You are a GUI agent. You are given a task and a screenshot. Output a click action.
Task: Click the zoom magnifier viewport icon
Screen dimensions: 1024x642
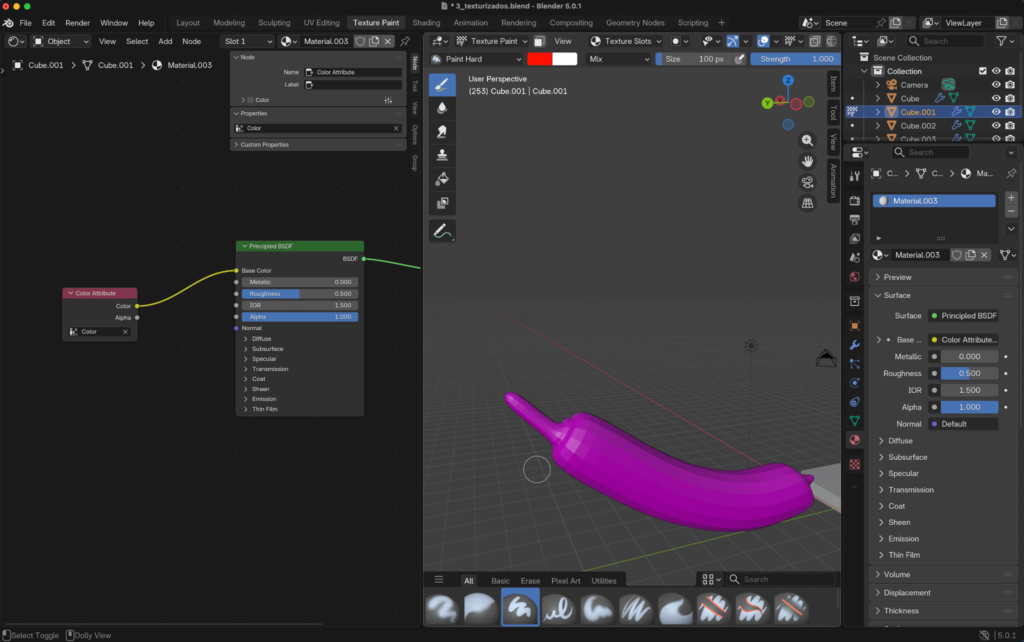click(807, 141)
